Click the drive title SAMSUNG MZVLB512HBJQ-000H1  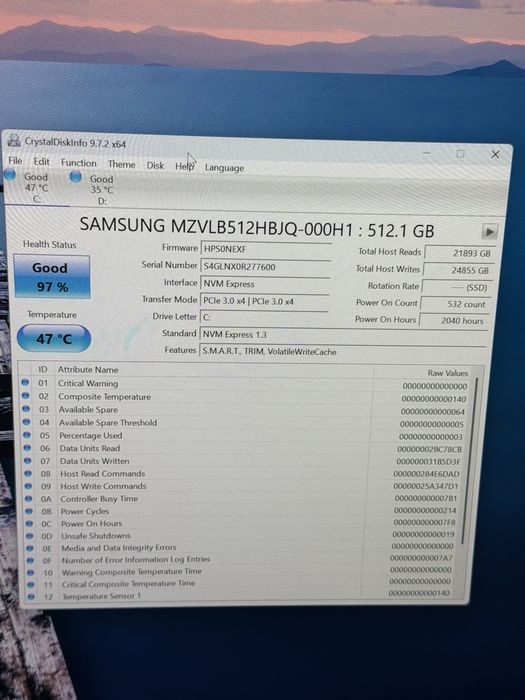pos(216,226)
